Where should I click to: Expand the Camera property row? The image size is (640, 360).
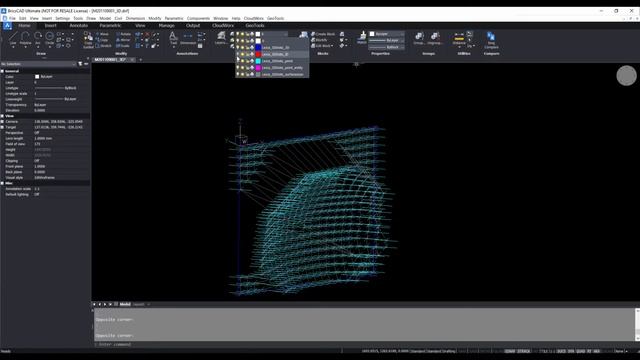coord(2,122)
